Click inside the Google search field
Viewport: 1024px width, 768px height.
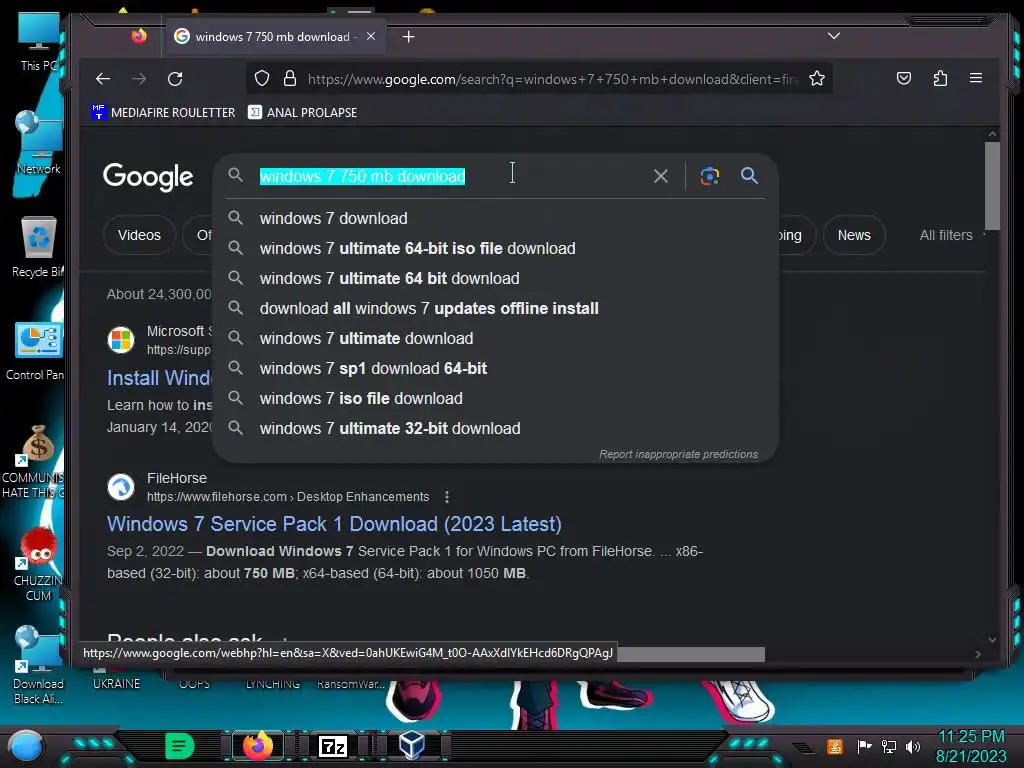451,176
